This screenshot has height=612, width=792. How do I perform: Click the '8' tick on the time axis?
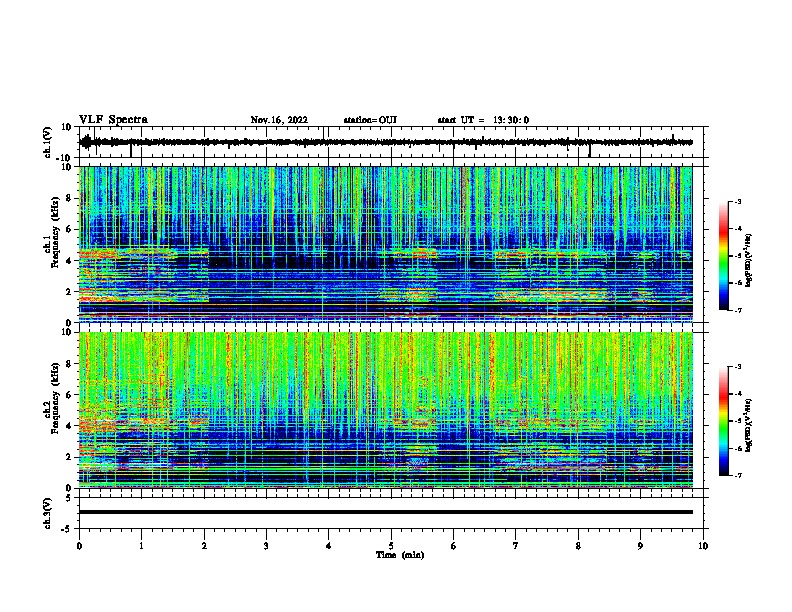578,546
